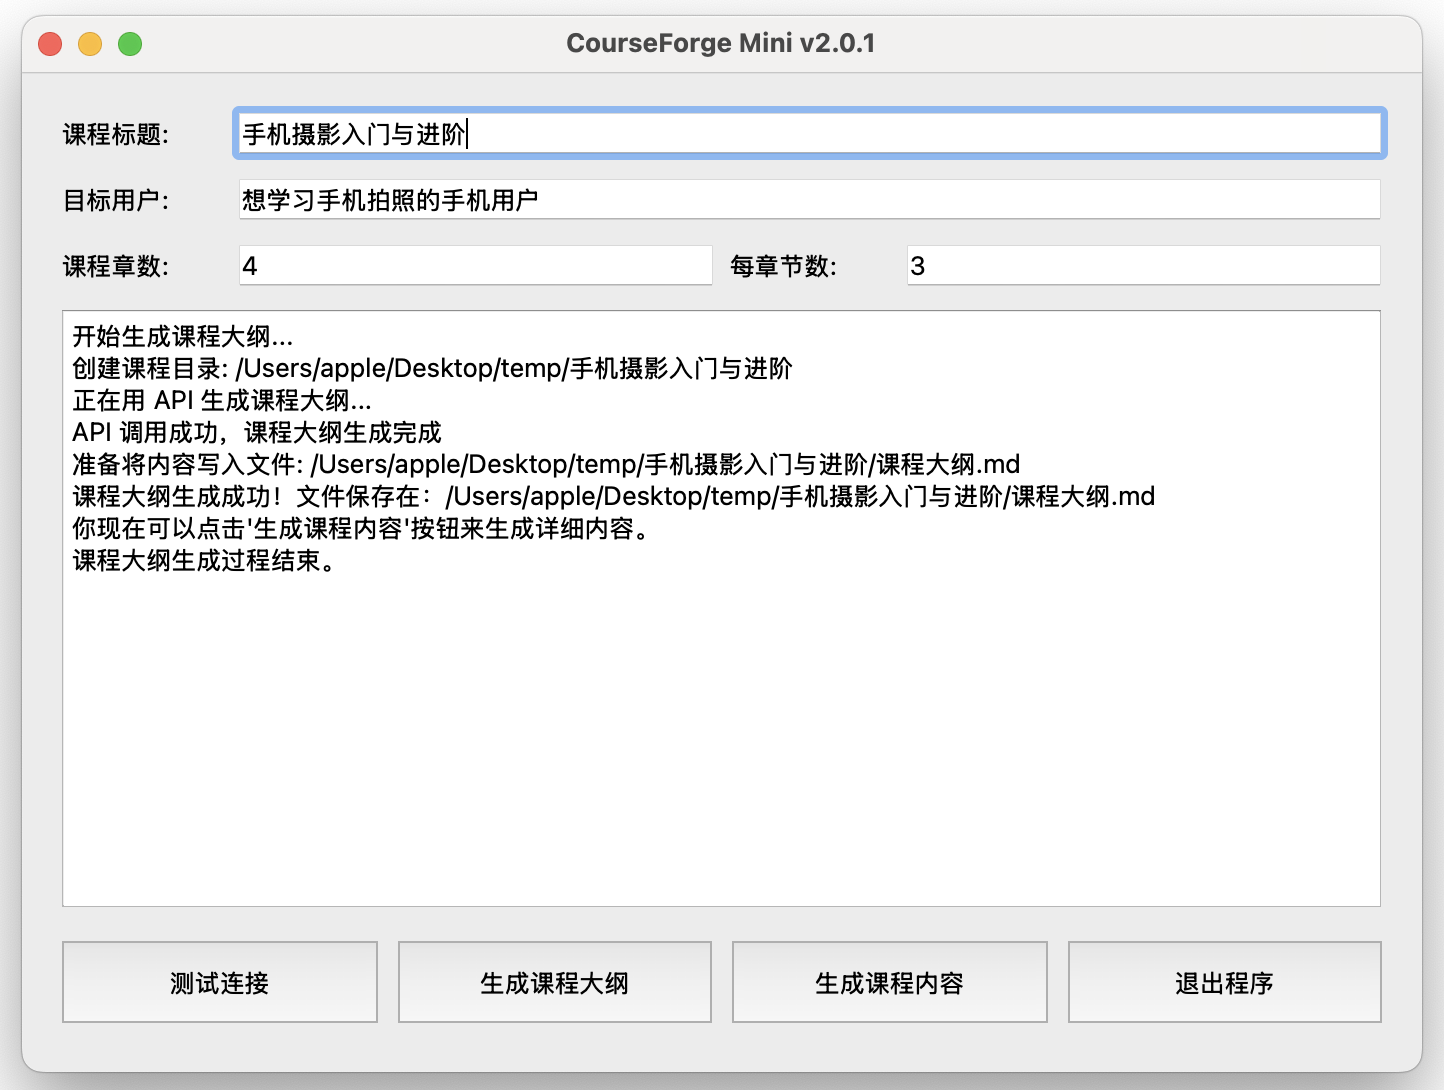Click 生成课程大纲 button
This screenshot has height=1090, width=1444.
(x=555, y=982)
